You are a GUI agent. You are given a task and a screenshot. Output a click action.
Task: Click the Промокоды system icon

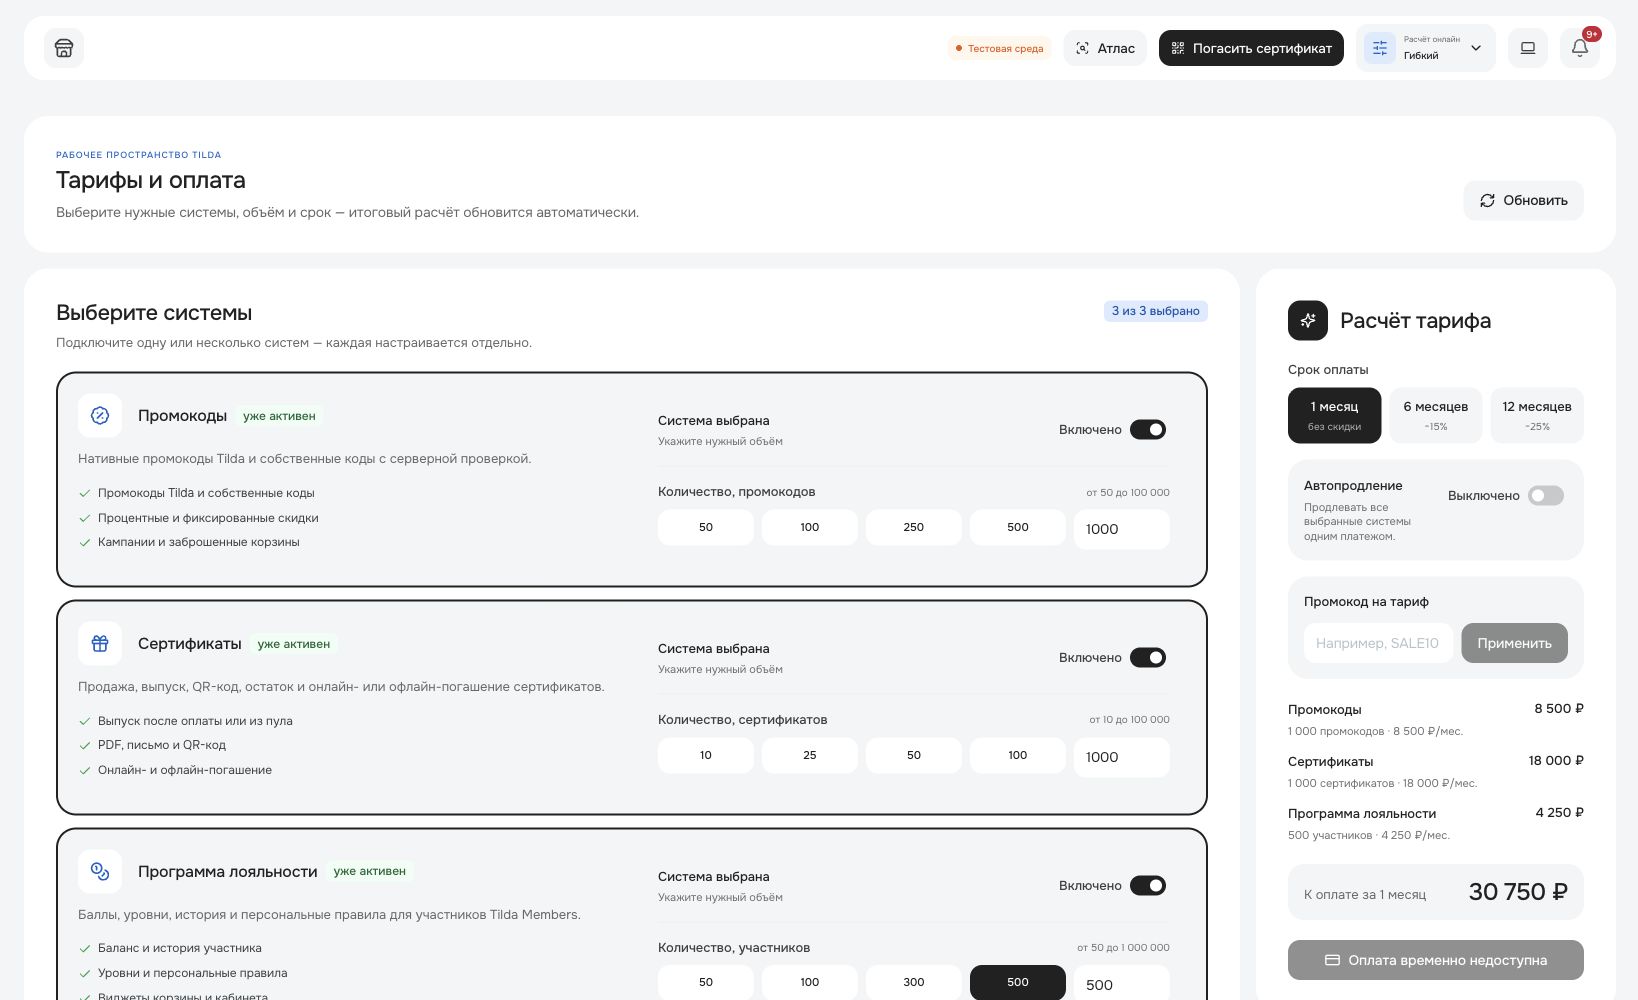point(100,415)
